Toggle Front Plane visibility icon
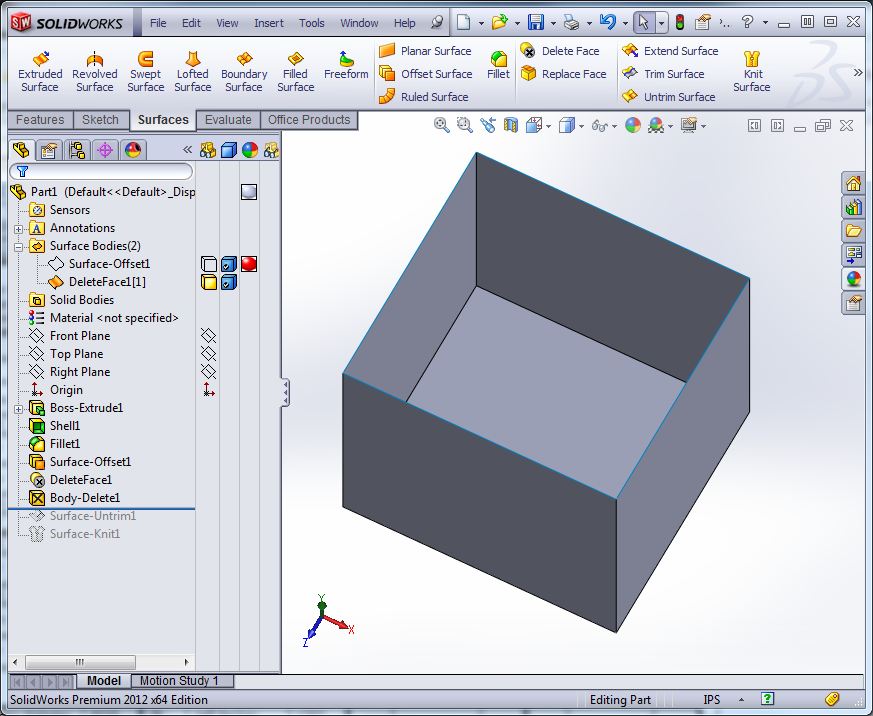 (x=208, y=336)
